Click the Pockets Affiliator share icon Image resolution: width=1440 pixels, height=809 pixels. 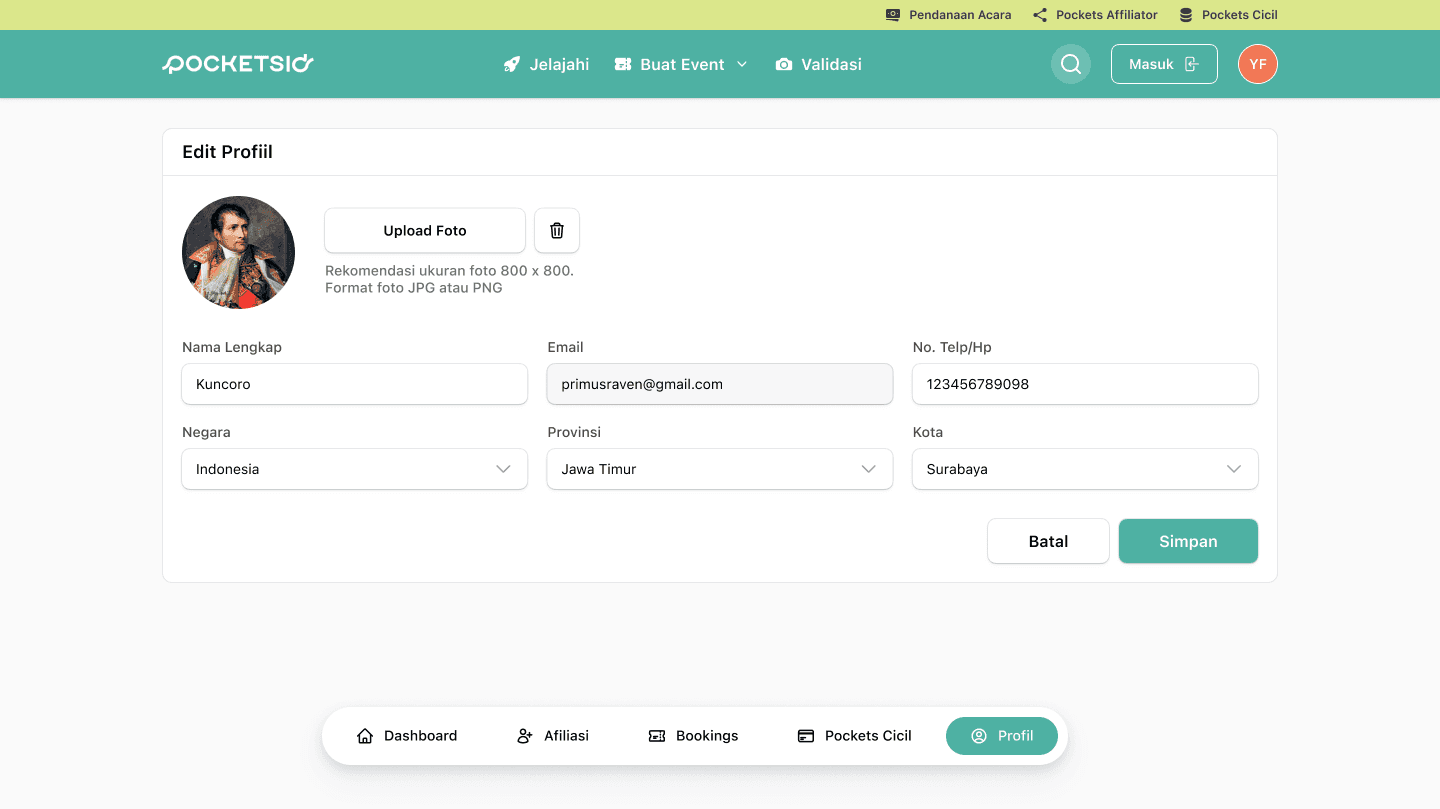coord(1040,15)
